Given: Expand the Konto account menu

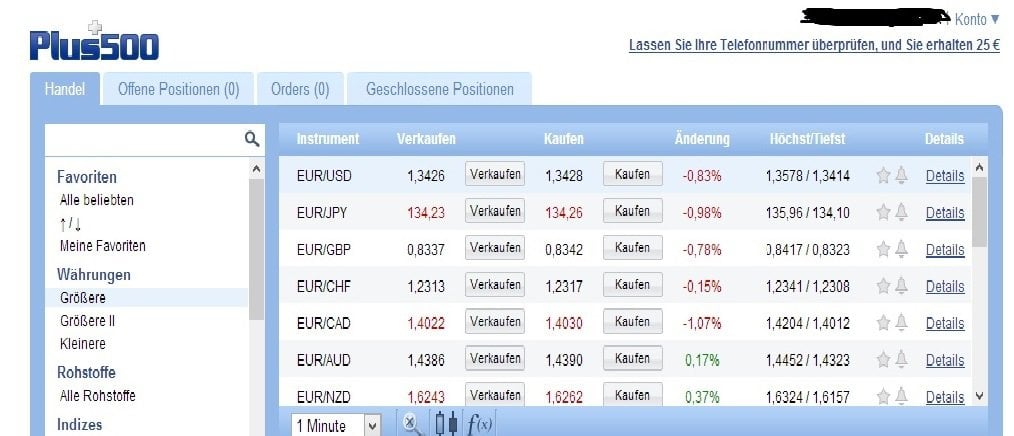Looking at the screenshot, I should (x=976, y=19).
